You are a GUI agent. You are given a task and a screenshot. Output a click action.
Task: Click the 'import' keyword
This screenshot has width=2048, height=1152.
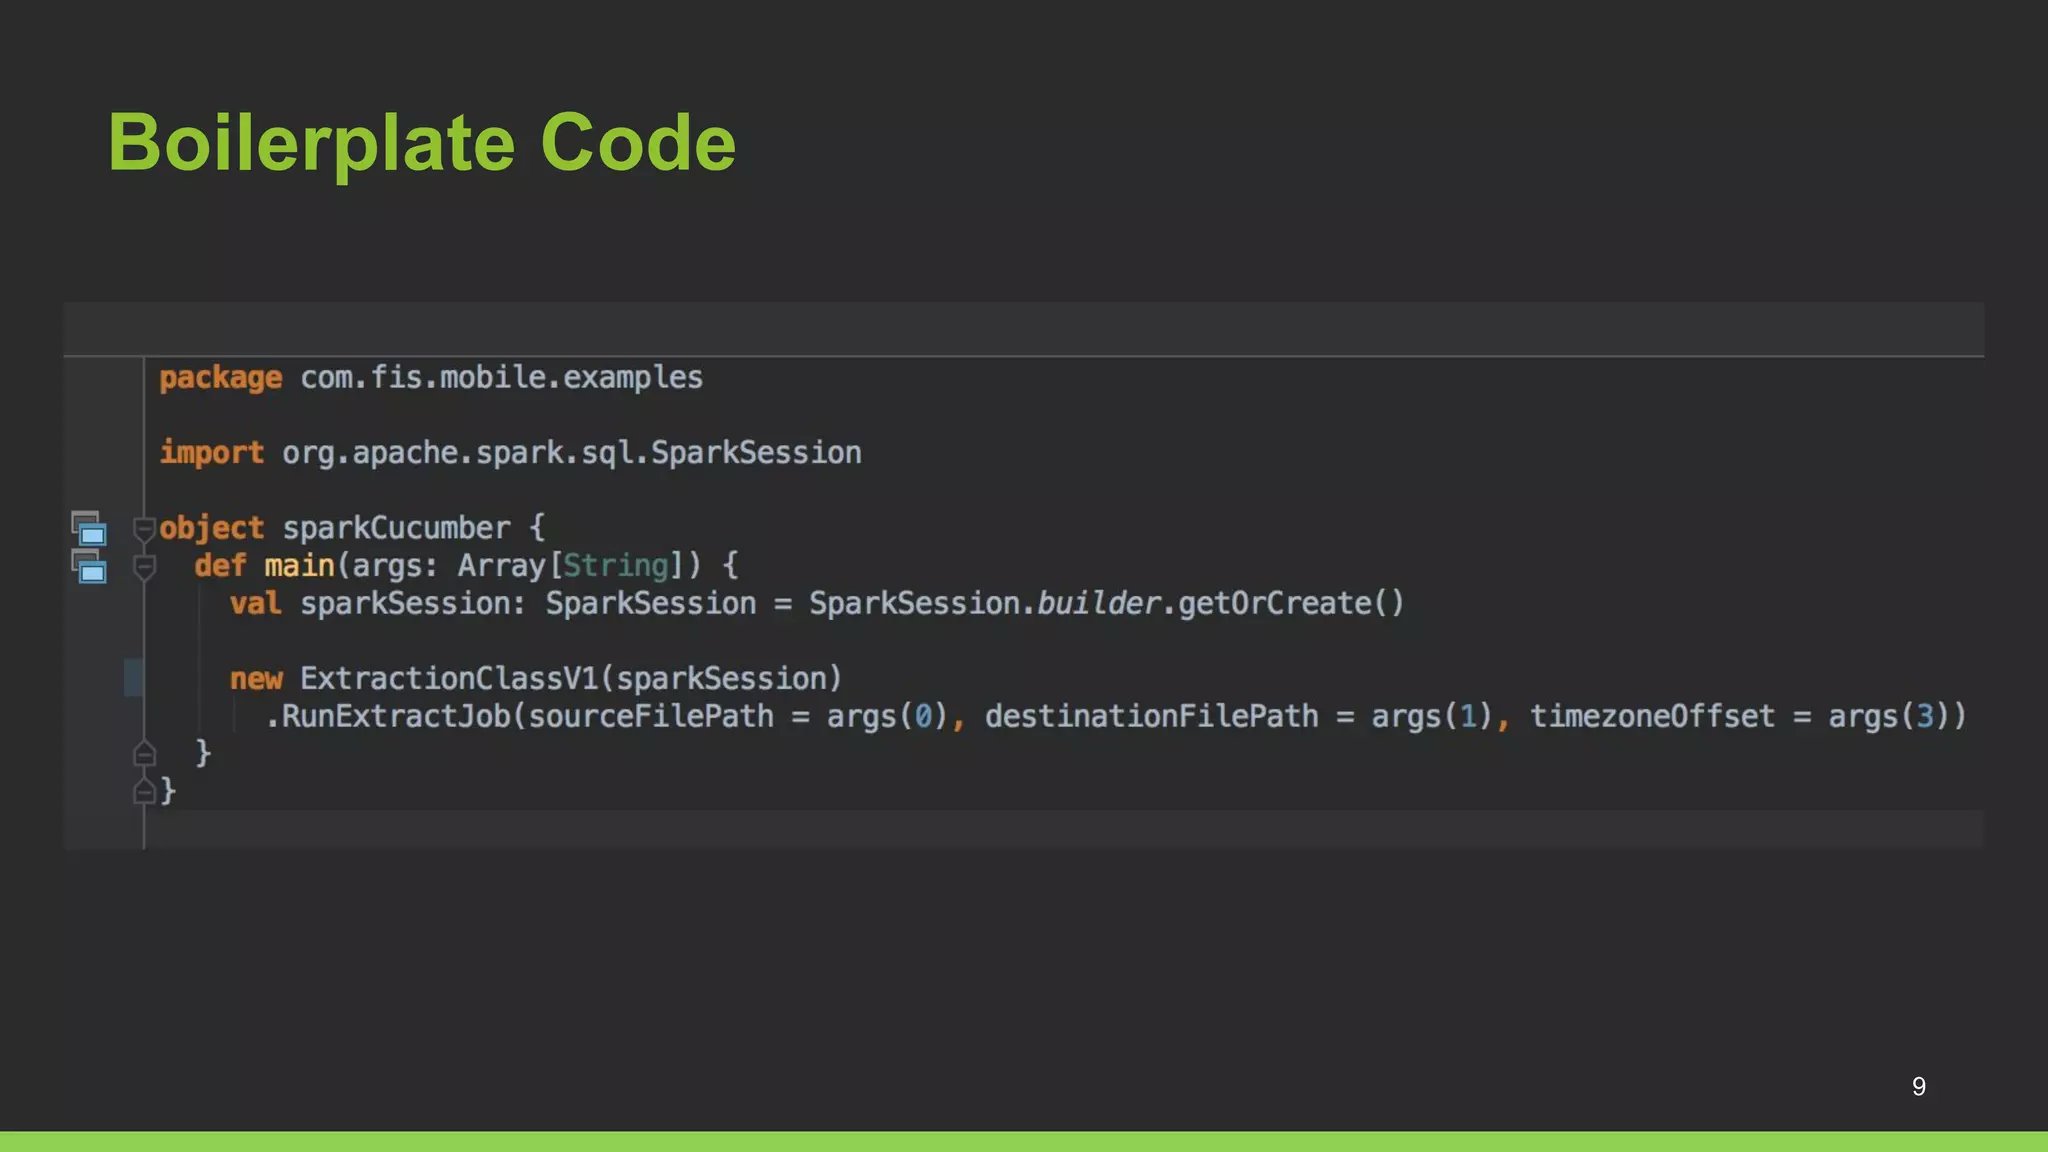(212, 453)
